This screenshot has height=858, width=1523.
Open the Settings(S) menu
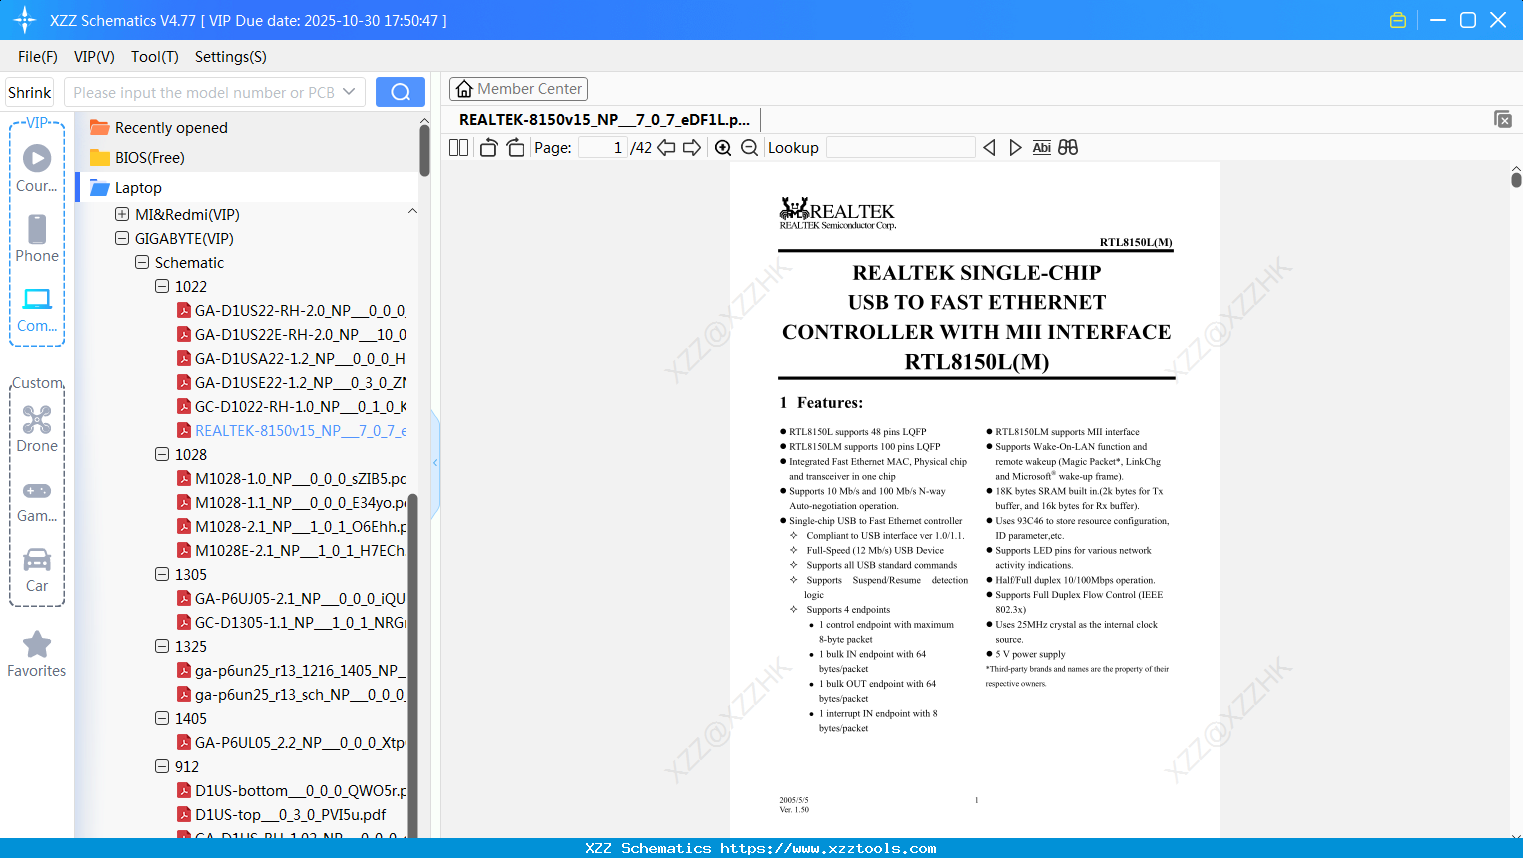coord(231,57)
